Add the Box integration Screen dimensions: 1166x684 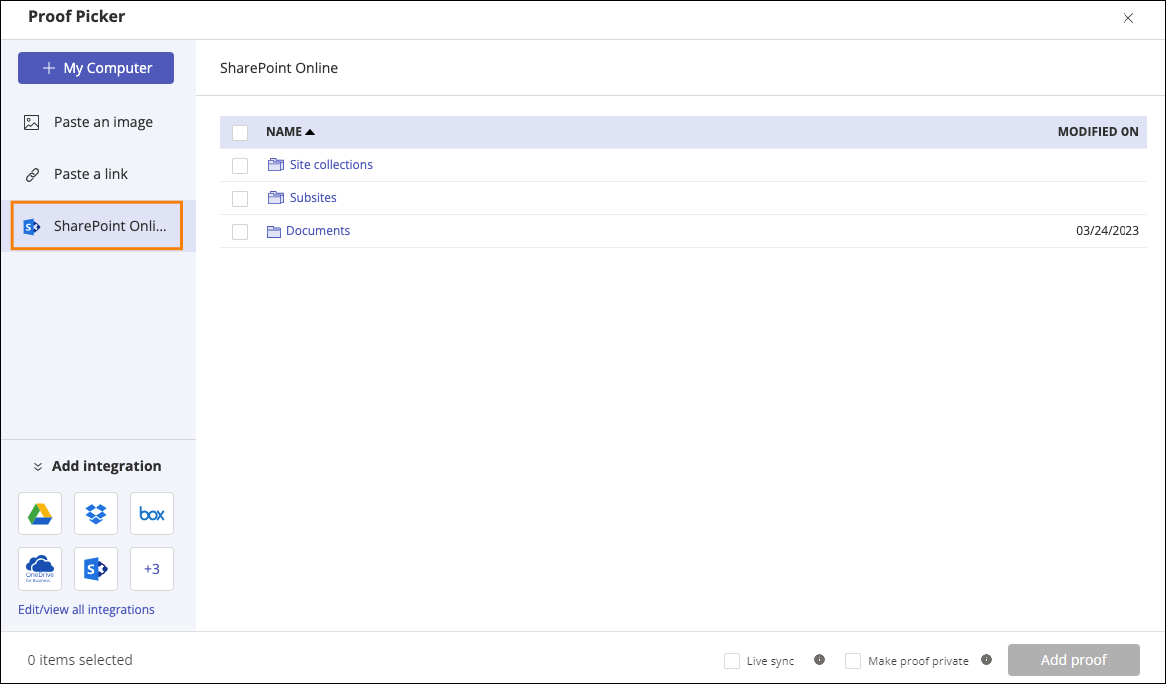tap(152, 514)
